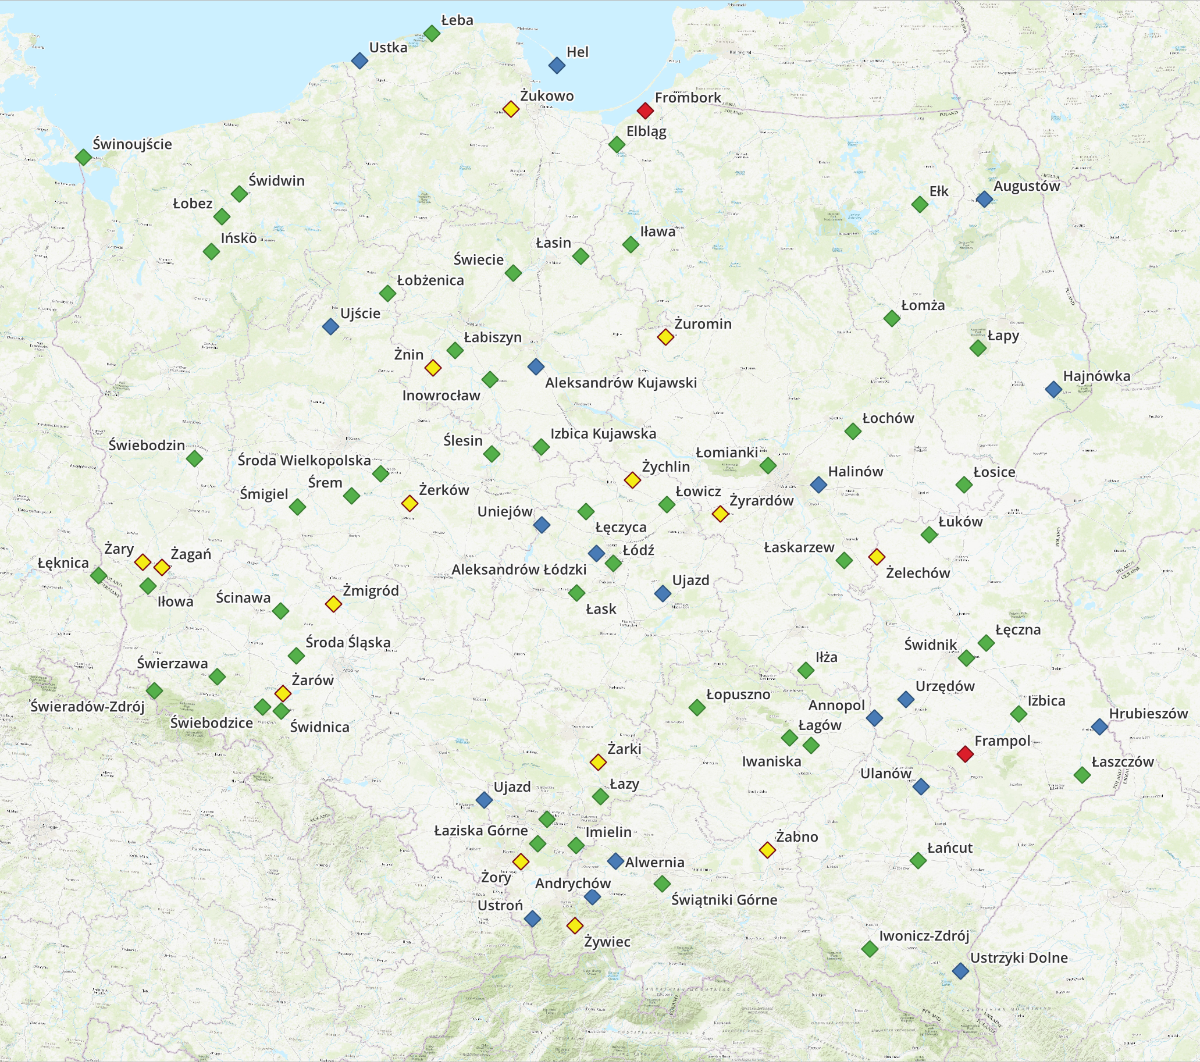Select the green marker at Iwonicz-Zdrój

click(870, 949)
